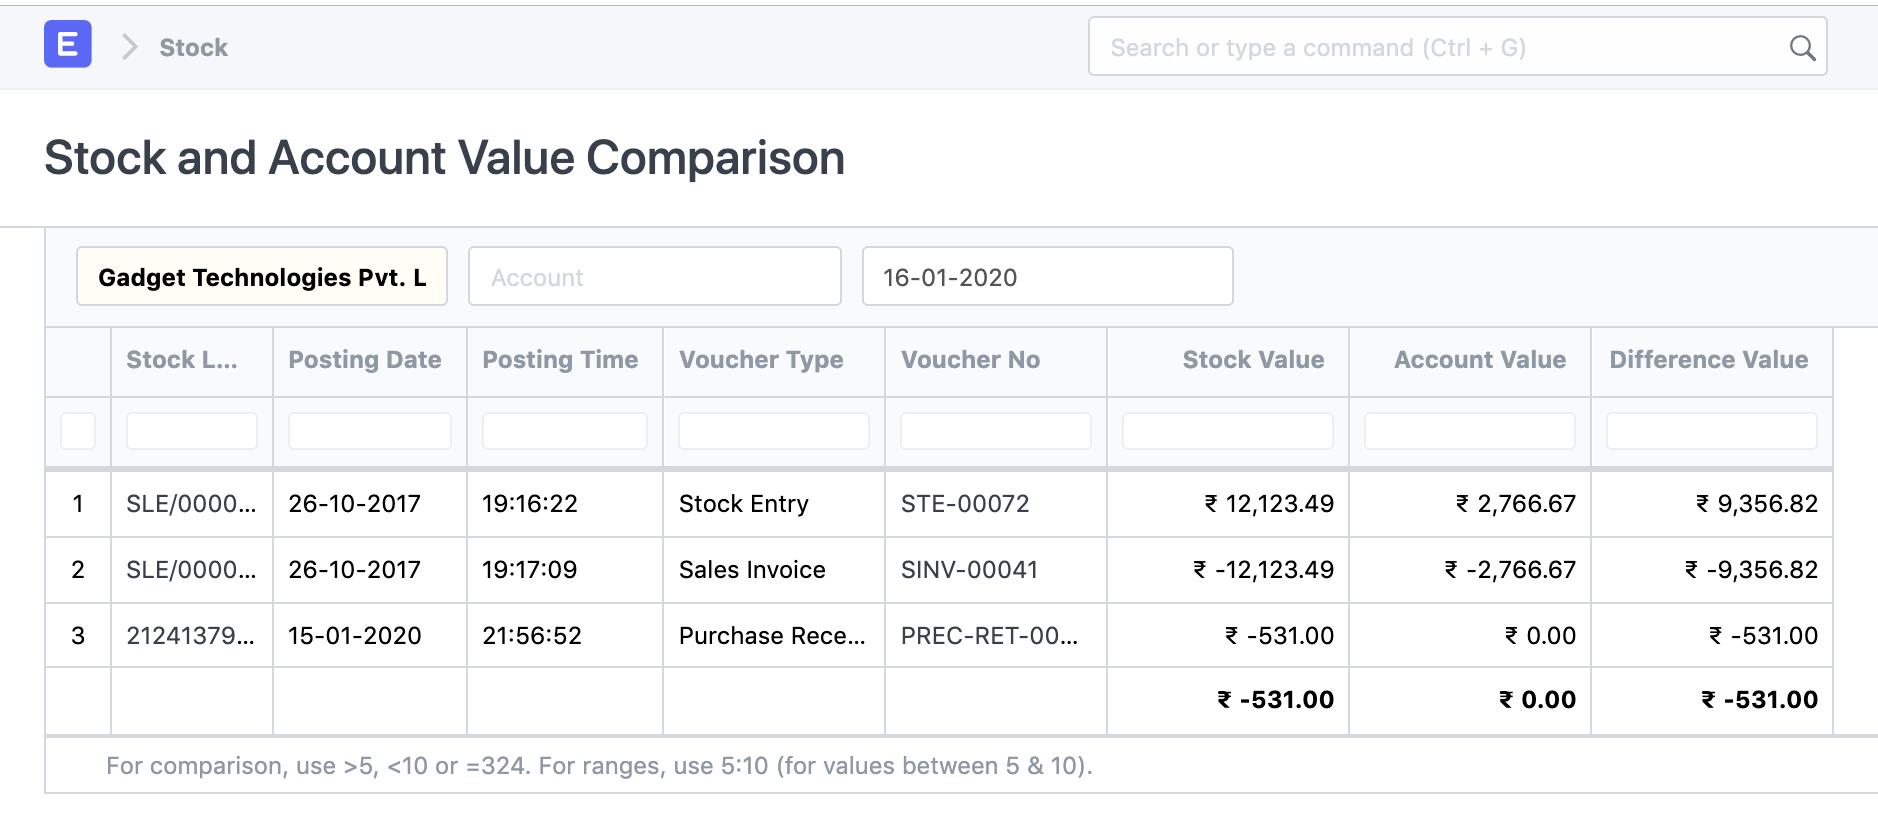Open the PREC-RET voucher link
1878x824 pixels.
tap(989, 636)
